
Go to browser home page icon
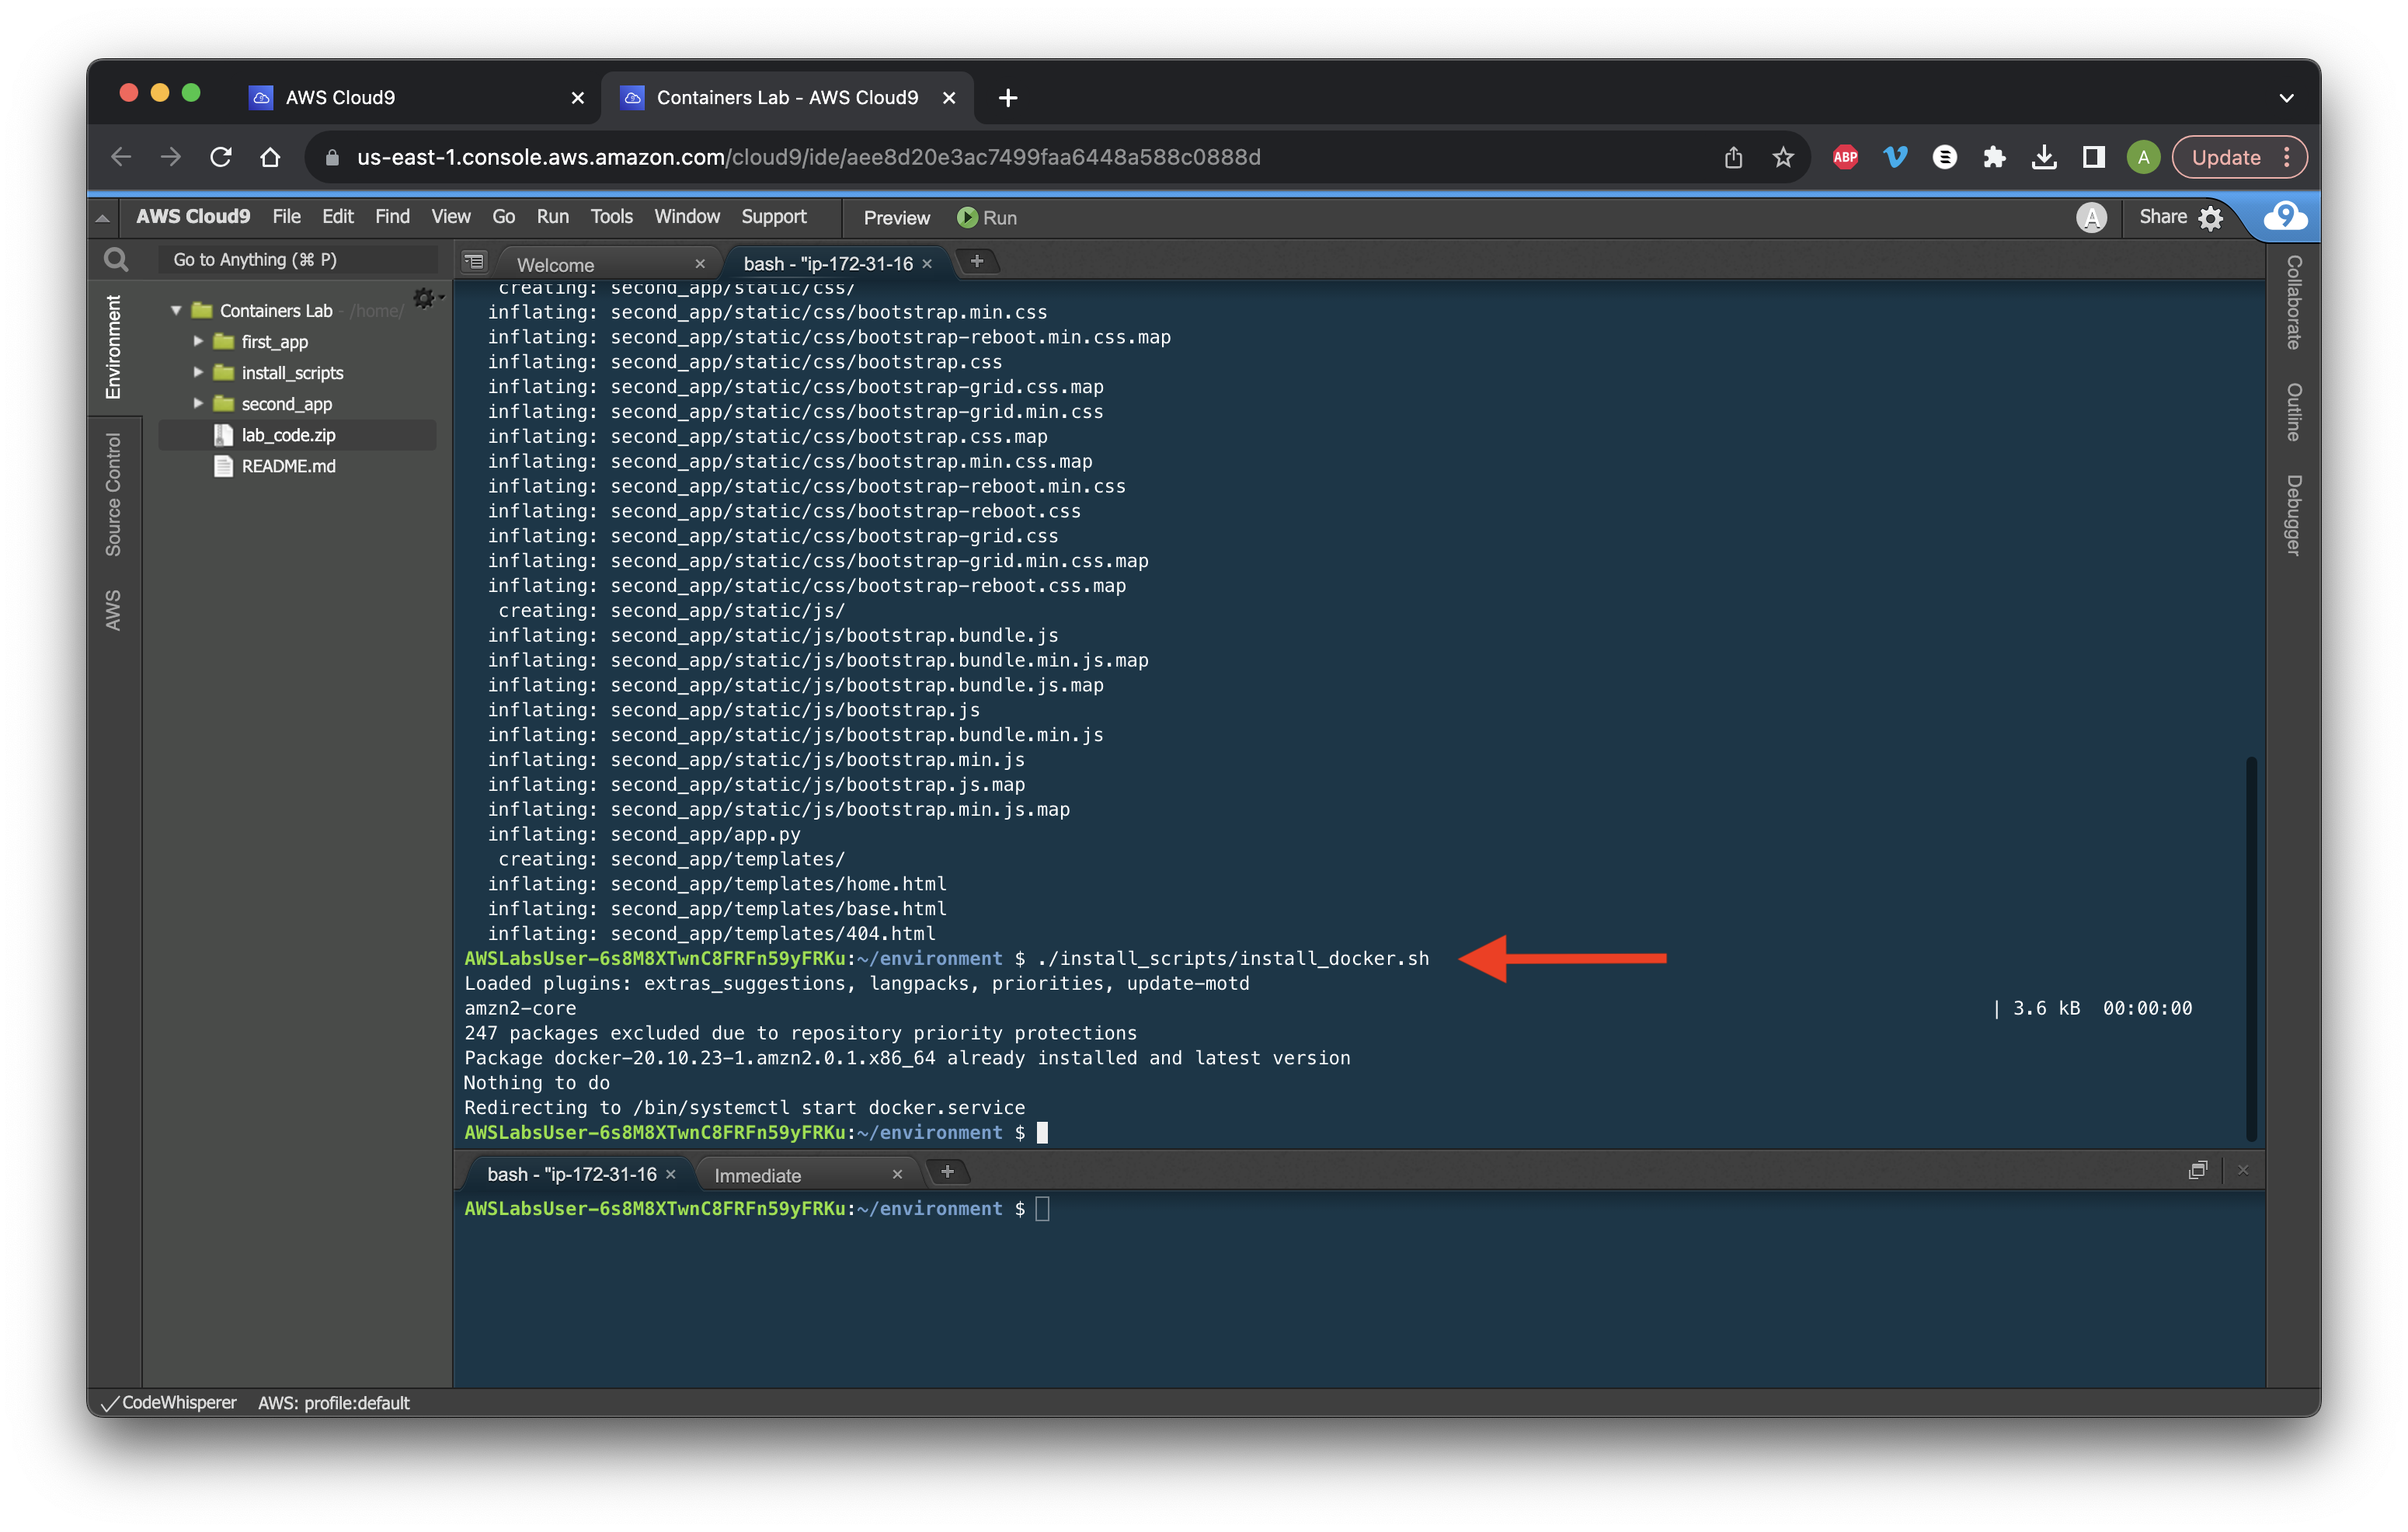[x=270, y=157]
